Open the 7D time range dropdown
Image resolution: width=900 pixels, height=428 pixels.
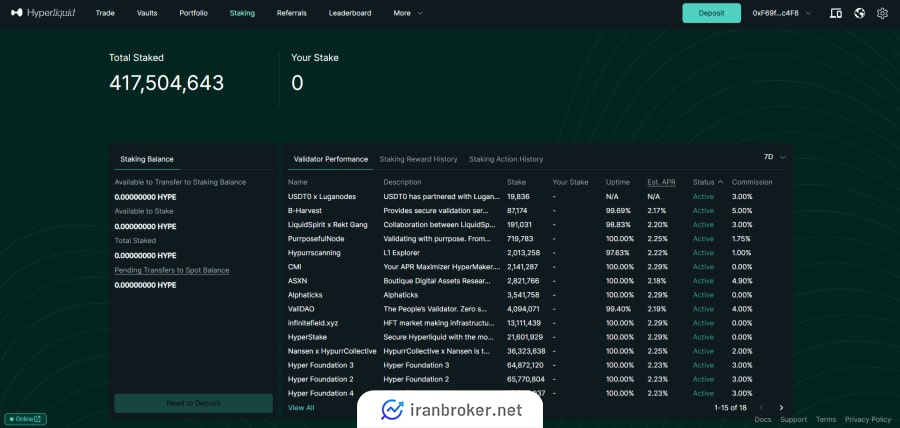click(x=774, y=157)
